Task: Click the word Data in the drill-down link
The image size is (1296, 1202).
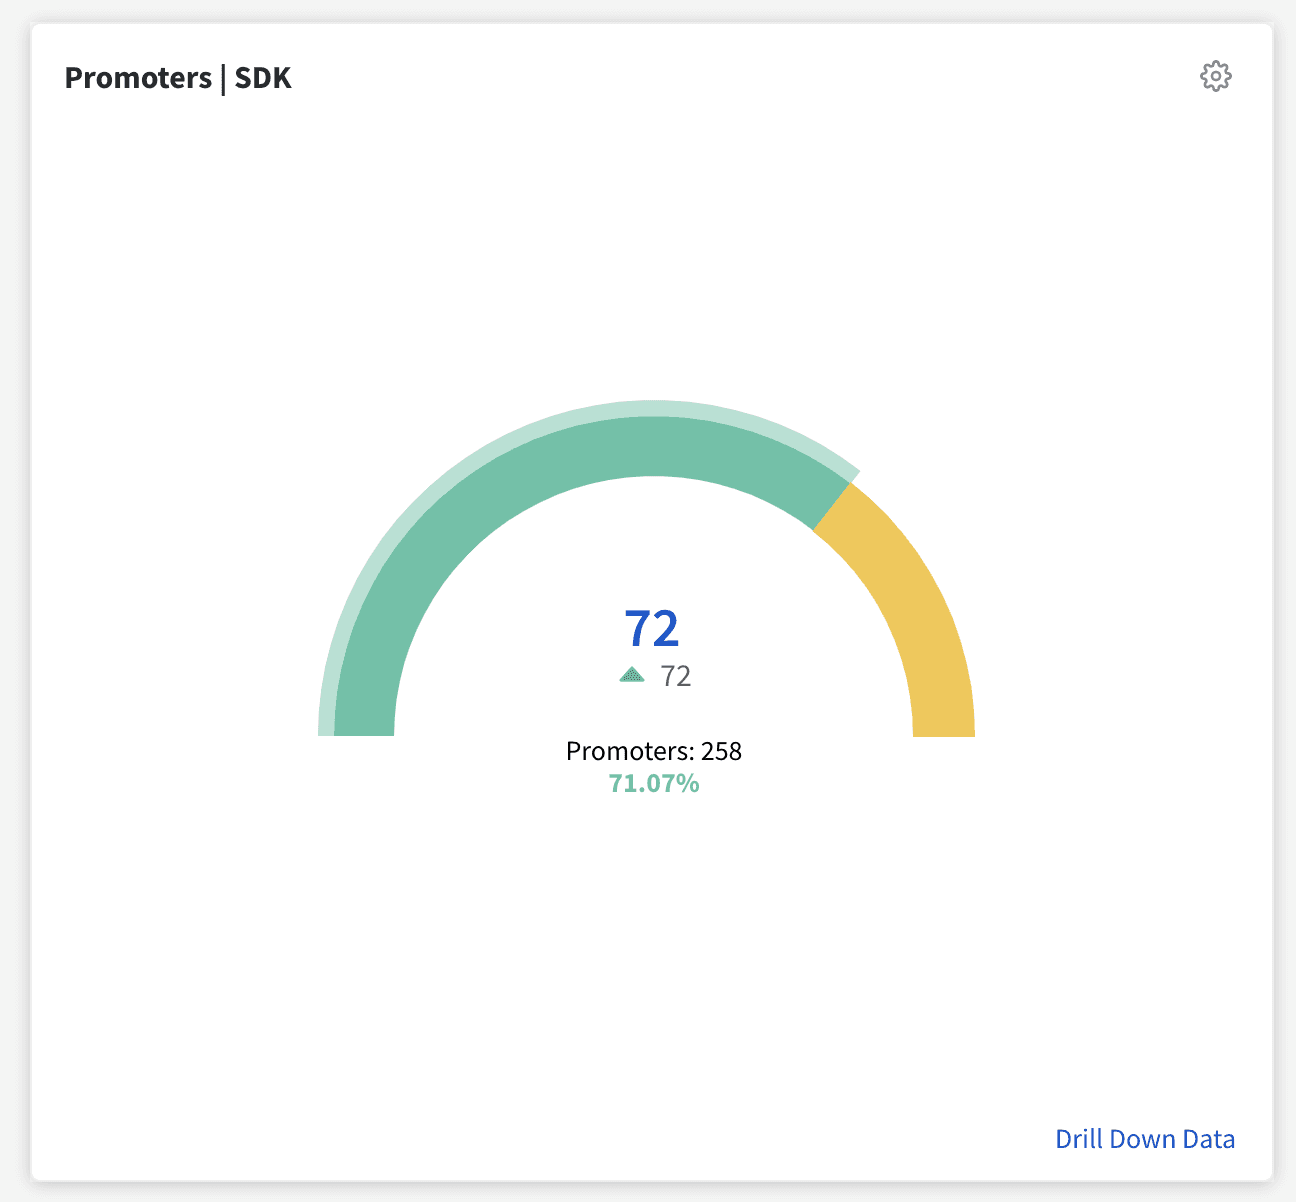Action: [x=1209, y=1139]
